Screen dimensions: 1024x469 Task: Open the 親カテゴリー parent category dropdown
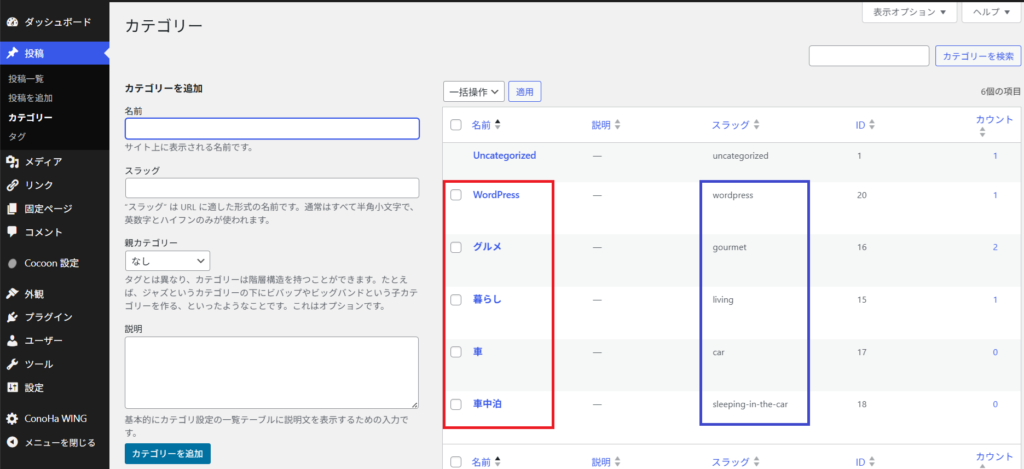(167, 261)
